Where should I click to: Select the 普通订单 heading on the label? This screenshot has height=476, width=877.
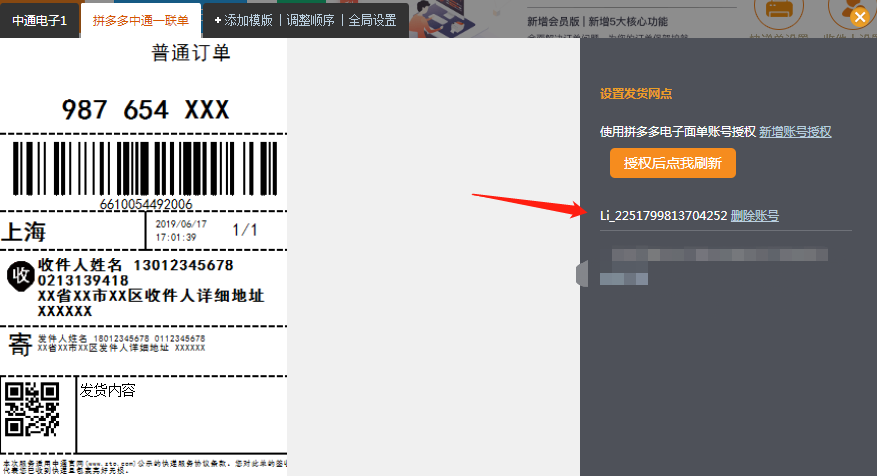[x=191, y=53]
